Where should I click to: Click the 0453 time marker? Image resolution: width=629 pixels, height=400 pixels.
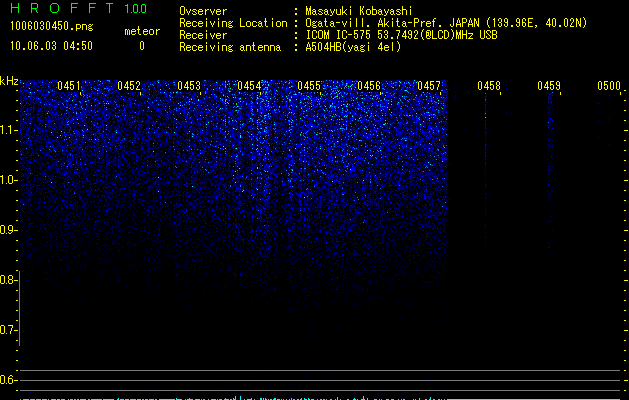click(x=189, y=86)
